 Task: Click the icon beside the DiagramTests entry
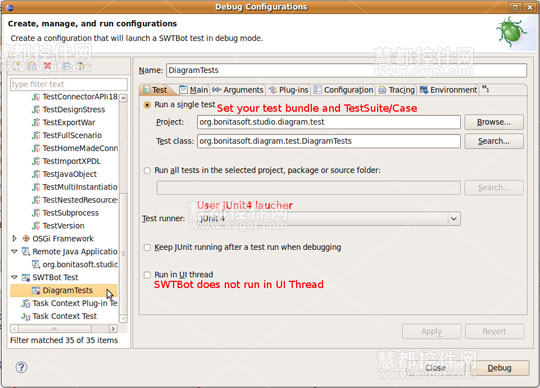click(x=36, y=291)
